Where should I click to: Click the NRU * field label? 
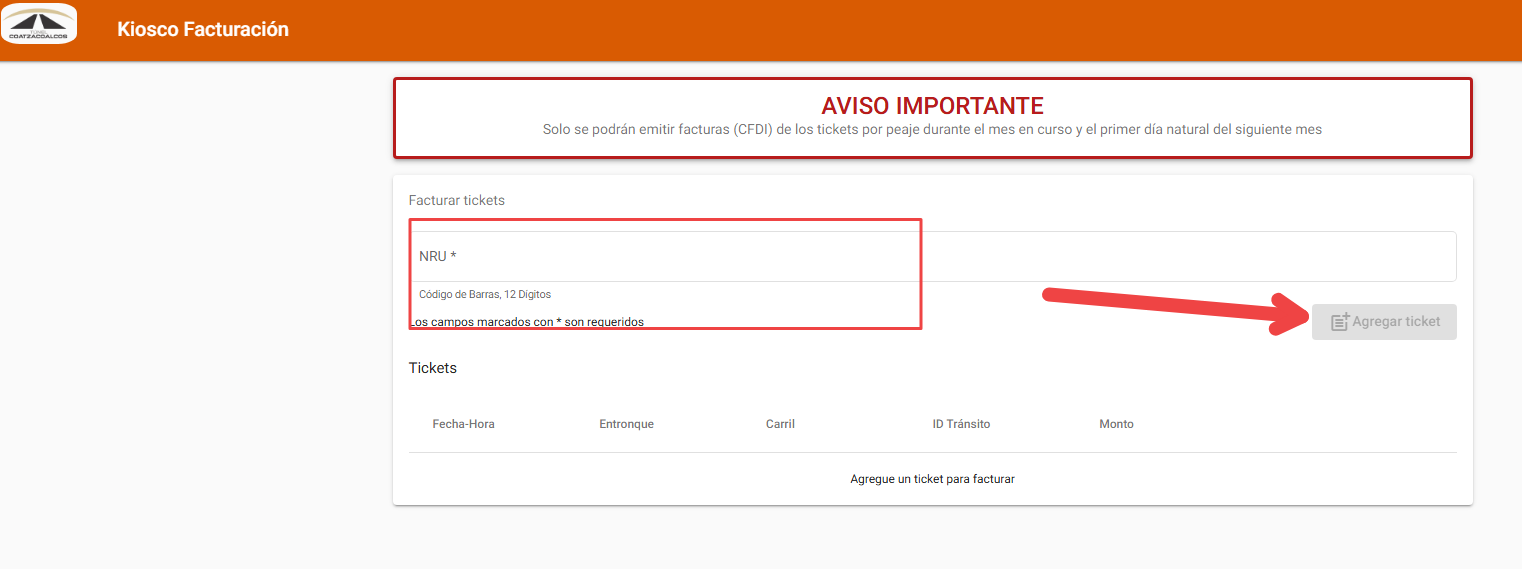[437, 256]
